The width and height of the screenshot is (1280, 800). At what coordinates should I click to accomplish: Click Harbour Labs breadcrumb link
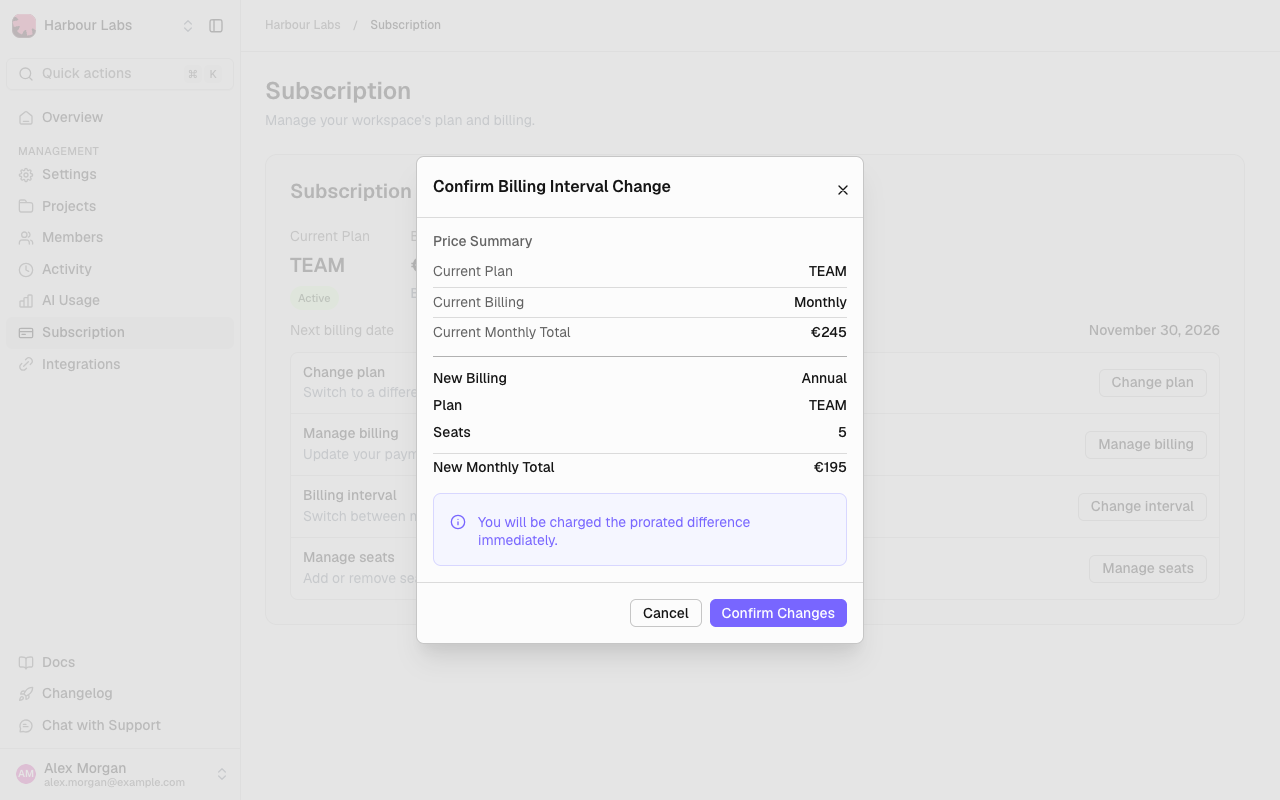[303, 25]
